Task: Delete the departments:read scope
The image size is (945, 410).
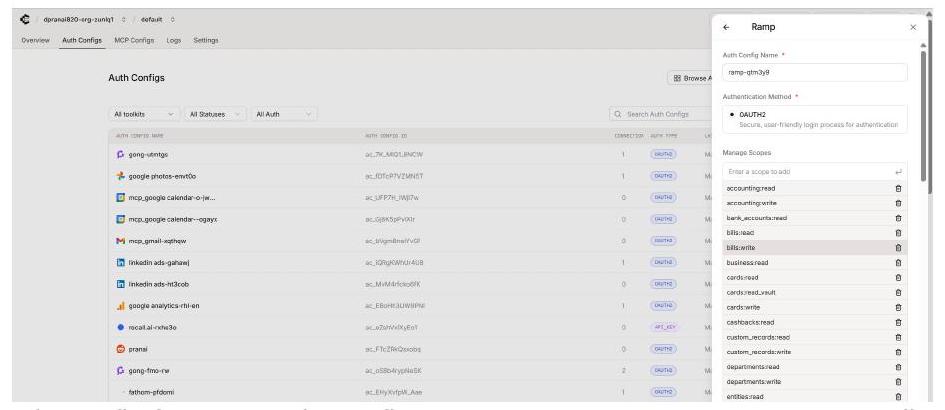Action: point(898,367)
